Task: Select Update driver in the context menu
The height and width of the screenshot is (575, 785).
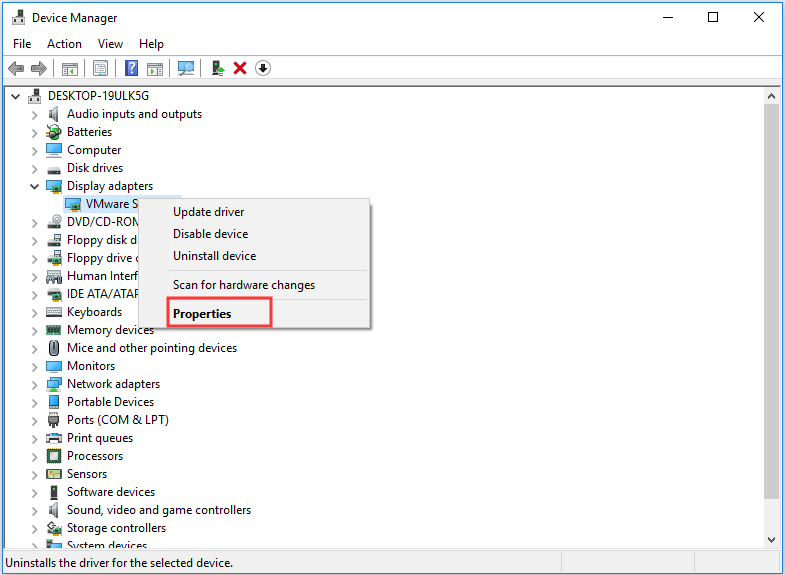Action: (208, 212)
